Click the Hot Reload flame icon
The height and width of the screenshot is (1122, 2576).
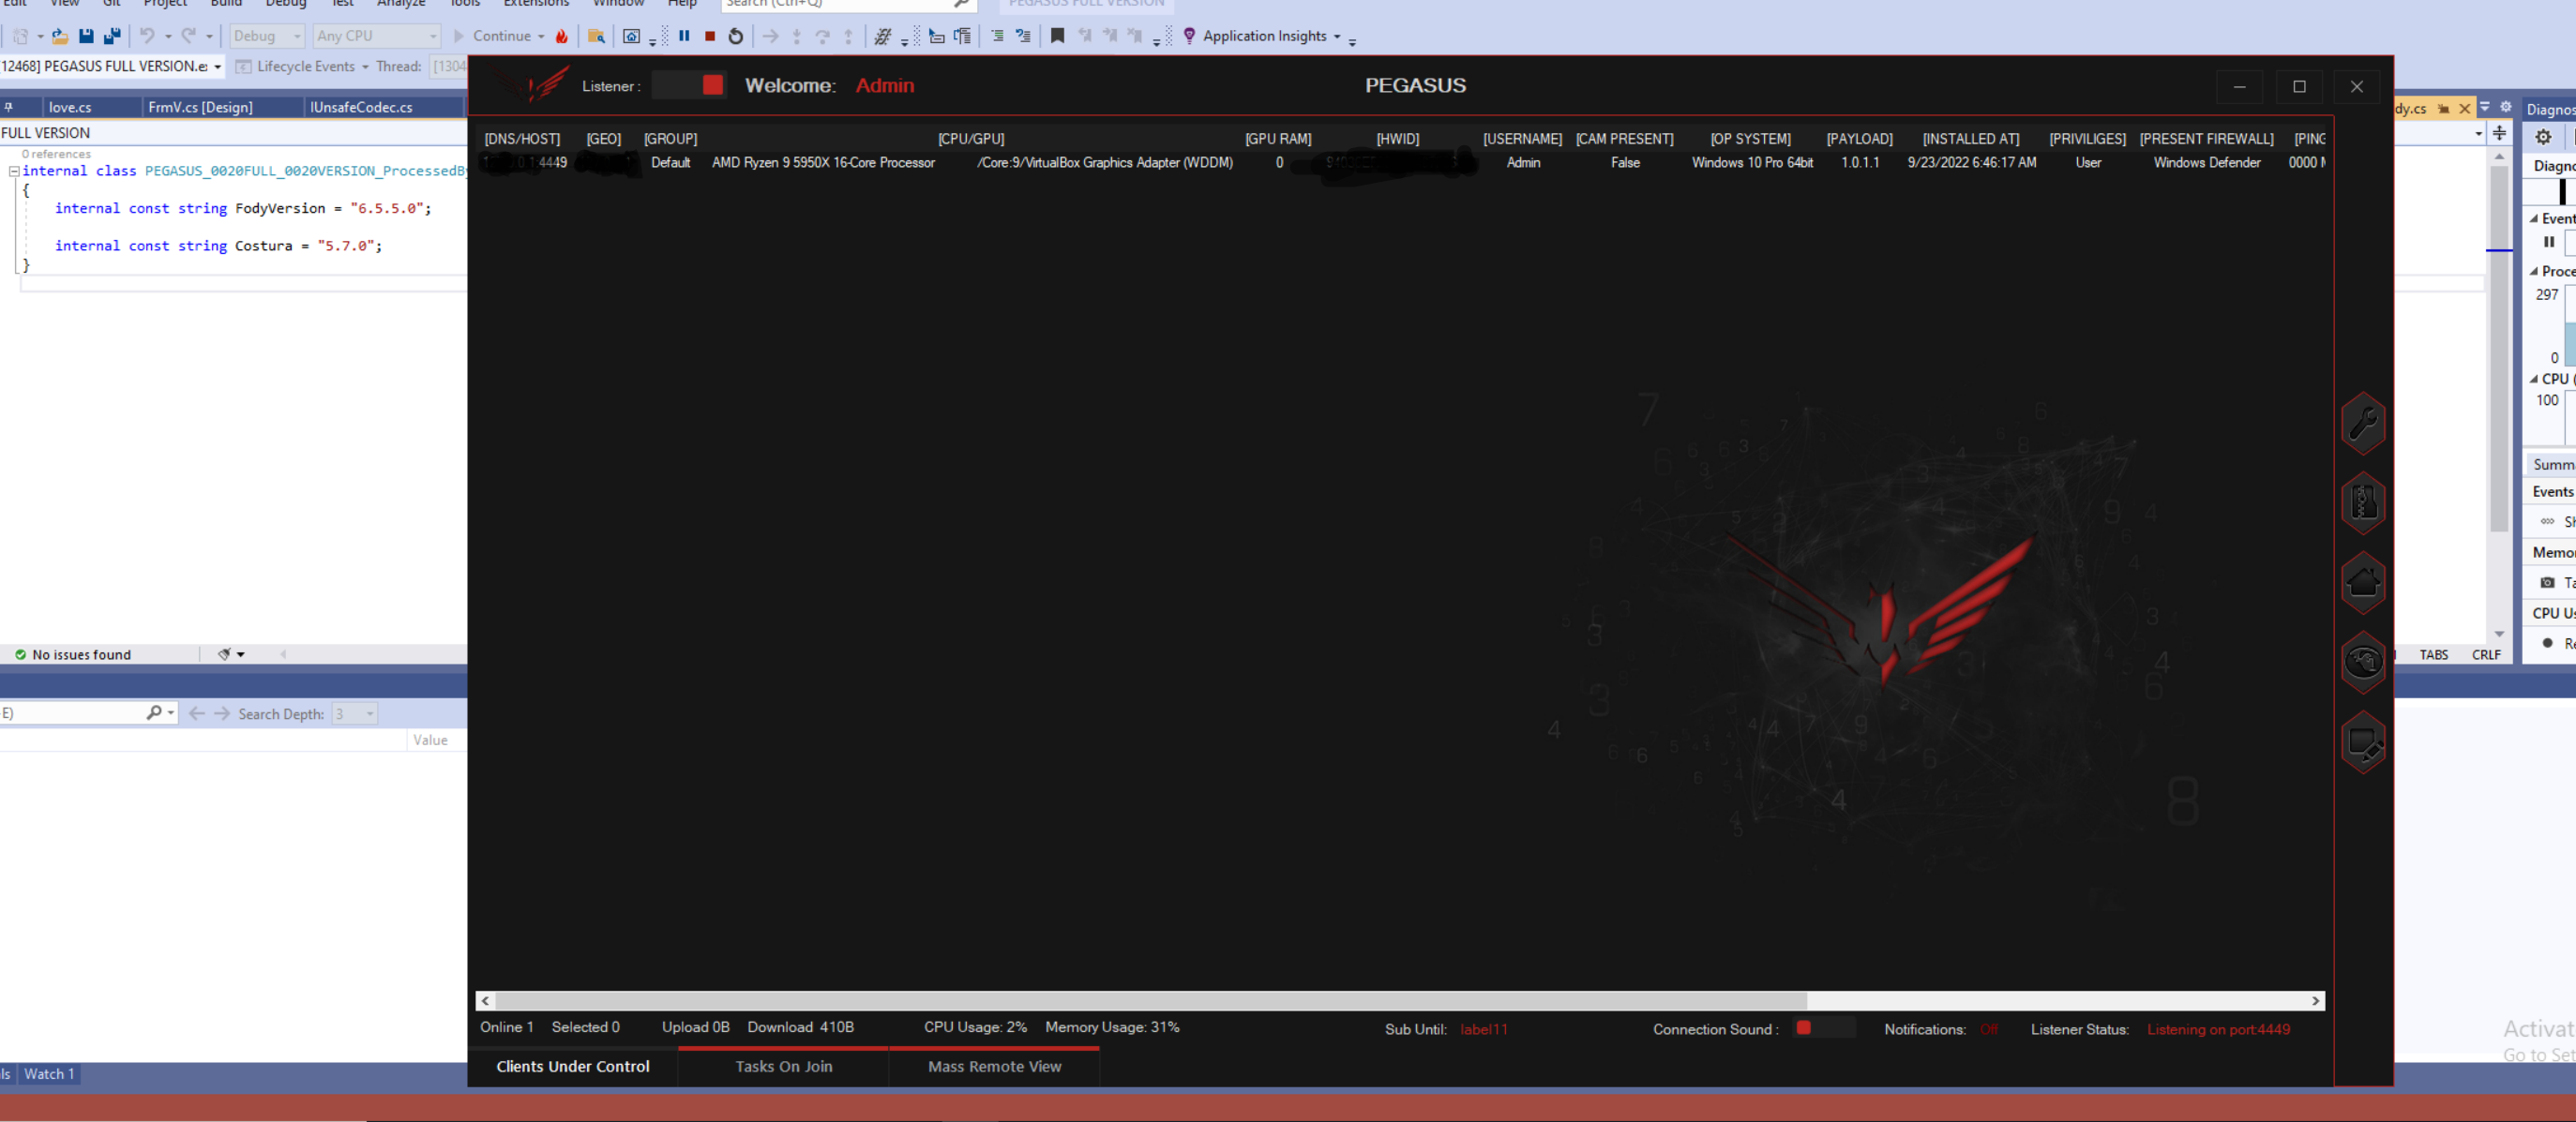(562, 36)
